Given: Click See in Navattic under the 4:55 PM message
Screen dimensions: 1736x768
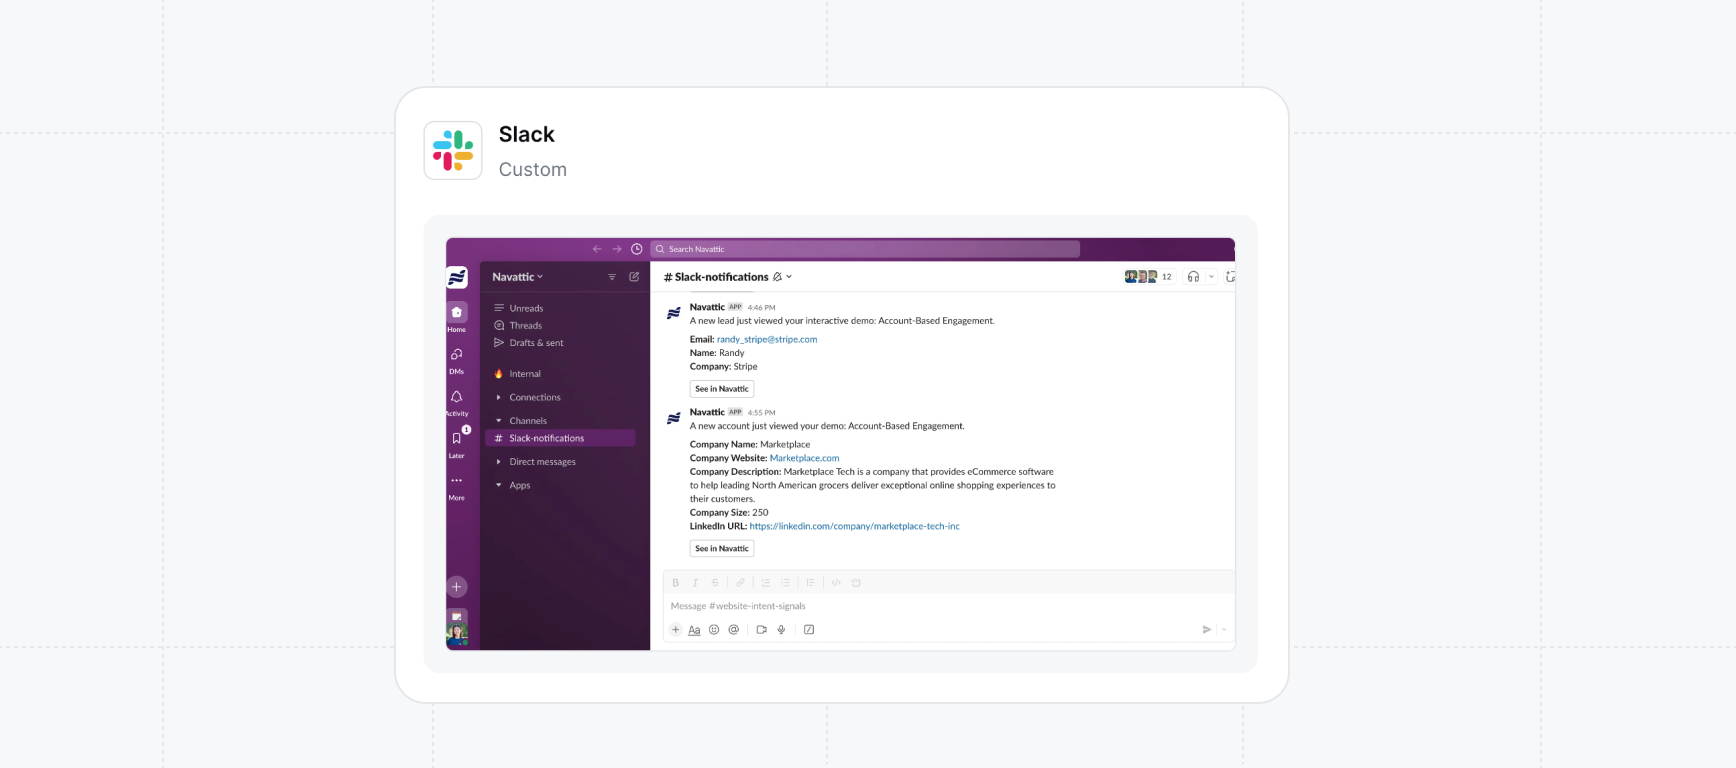Looking at the screenshot, I should (x=722, y=548).
